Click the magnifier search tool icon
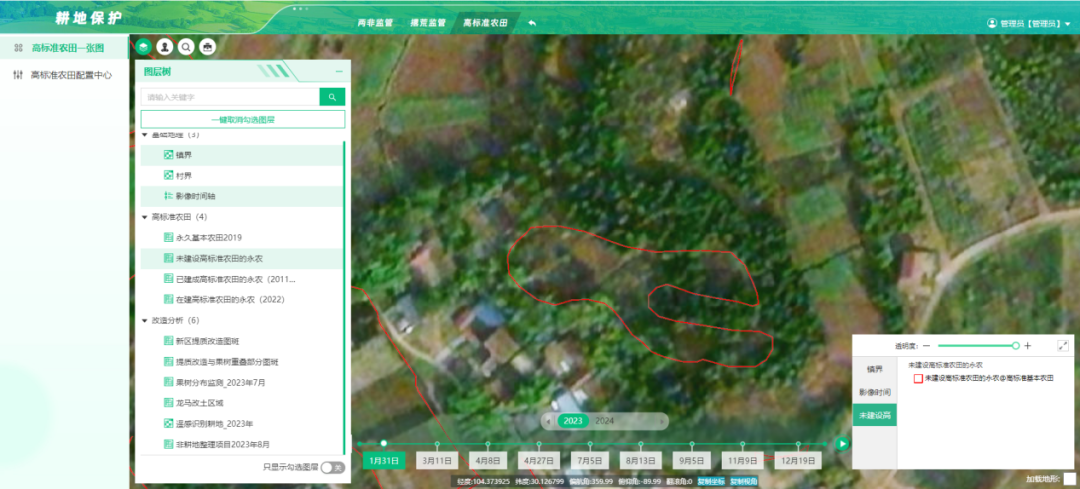Screen dimensions: 1080x489 pyautogui.click(x=186, y=46)
